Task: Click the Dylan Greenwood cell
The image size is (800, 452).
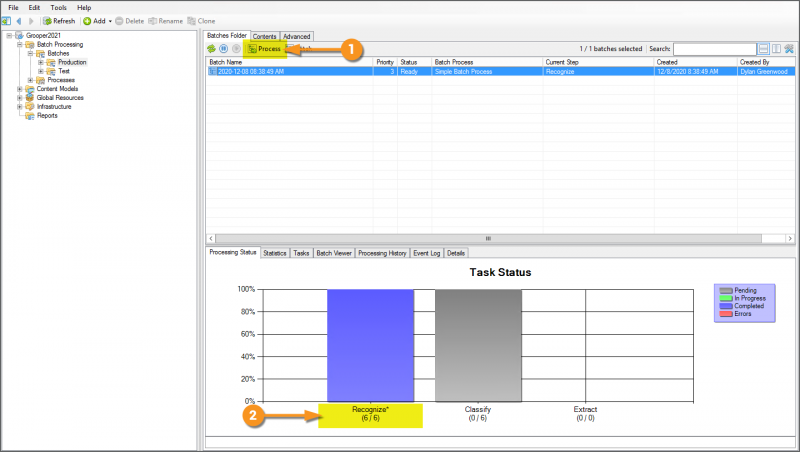Action: 766,71
